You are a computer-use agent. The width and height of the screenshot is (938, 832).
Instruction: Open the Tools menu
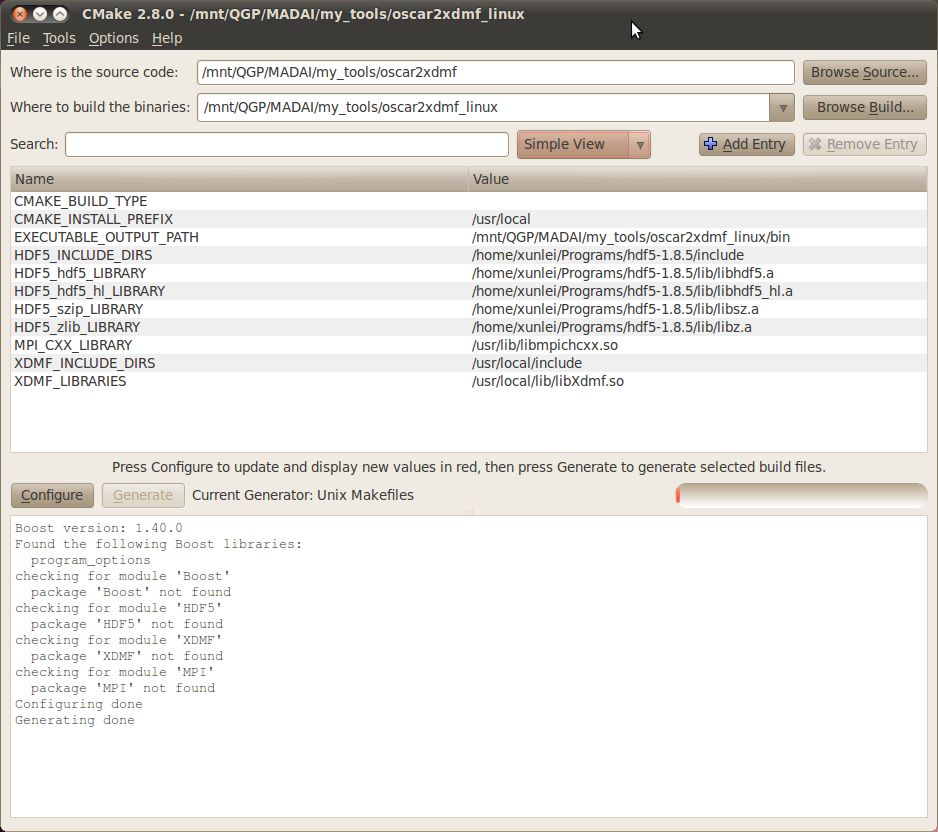[59, 38]
